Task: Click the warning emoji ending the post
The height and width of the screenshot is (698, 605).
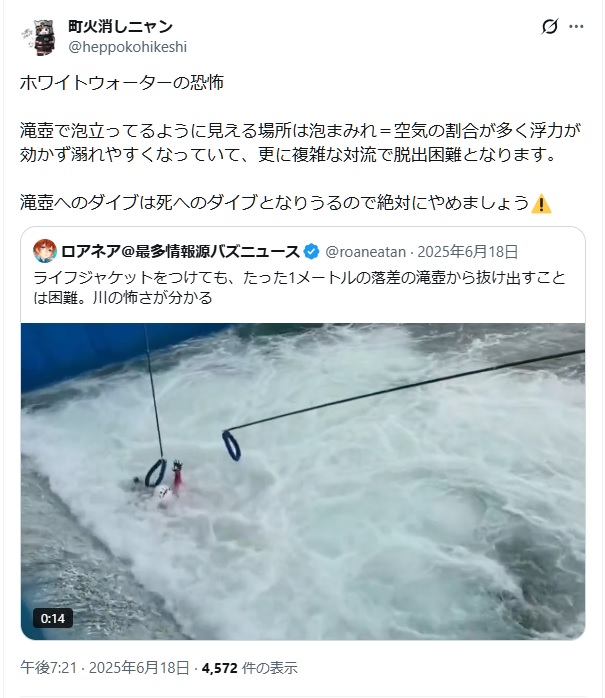Action: tap(541, 204)
